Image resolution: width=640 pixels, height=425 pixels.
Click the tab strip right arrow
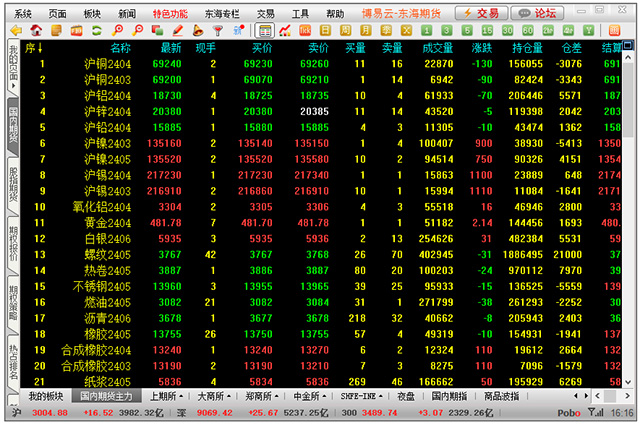[x=587, y=396]
